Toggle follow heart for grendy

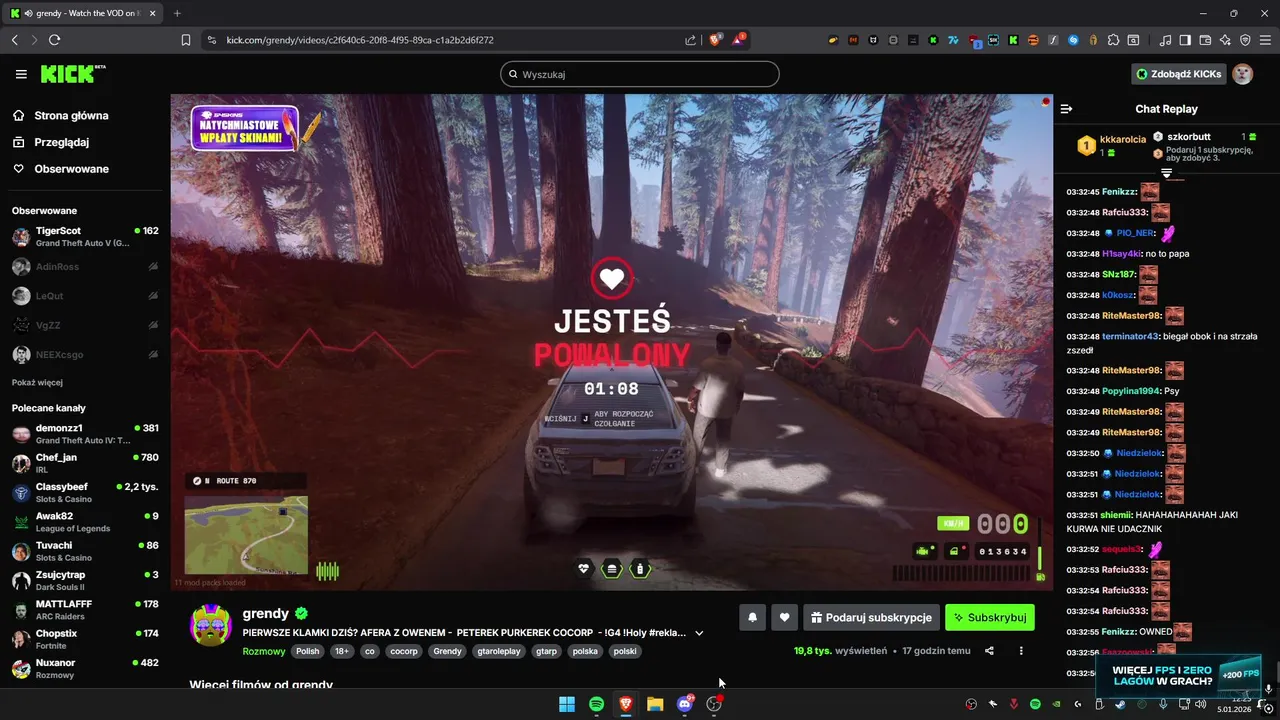[784, 617]
